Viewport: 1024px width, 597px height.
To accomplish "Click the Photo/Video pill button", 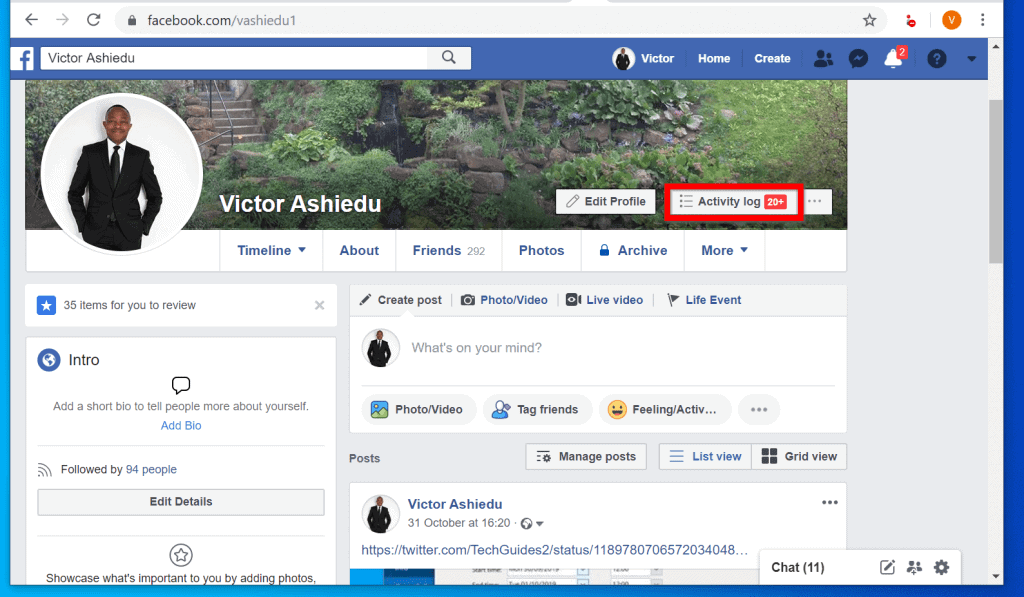I will 417,410.
